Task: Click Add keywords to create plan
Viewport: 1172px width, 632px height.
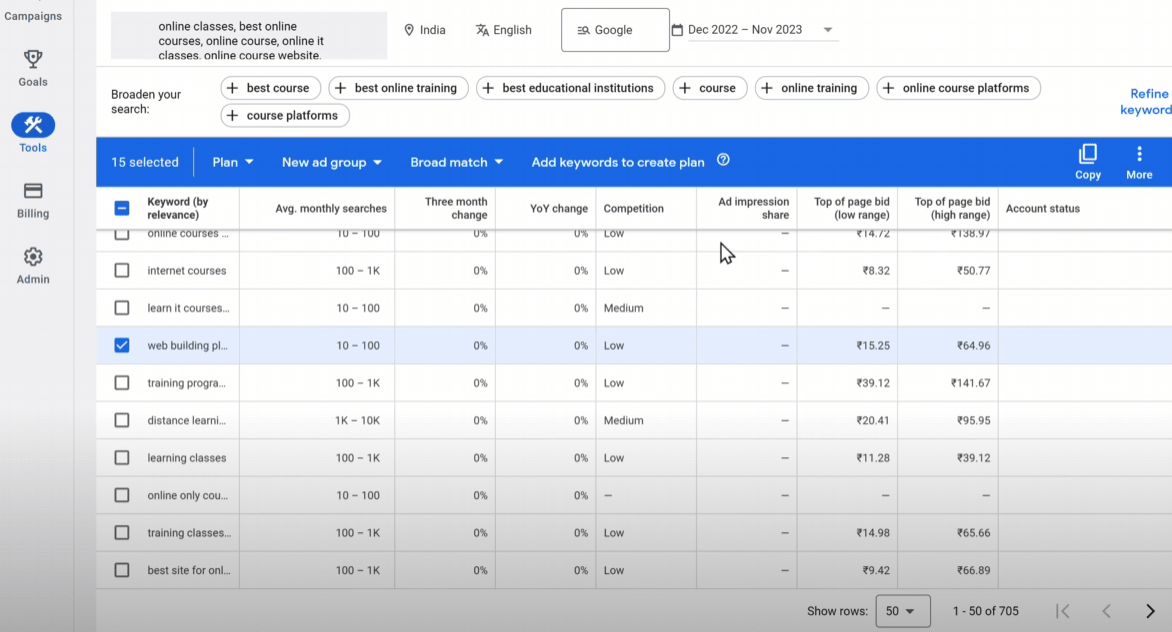Action: point(617,162)
